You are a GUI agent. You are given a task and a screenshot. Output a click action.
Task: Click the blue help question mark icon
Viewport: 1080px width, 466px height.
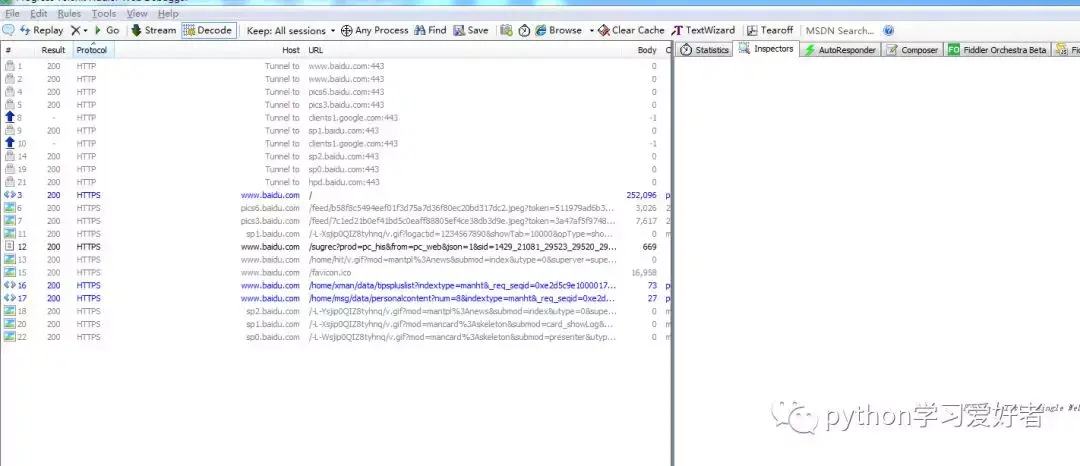889,30
